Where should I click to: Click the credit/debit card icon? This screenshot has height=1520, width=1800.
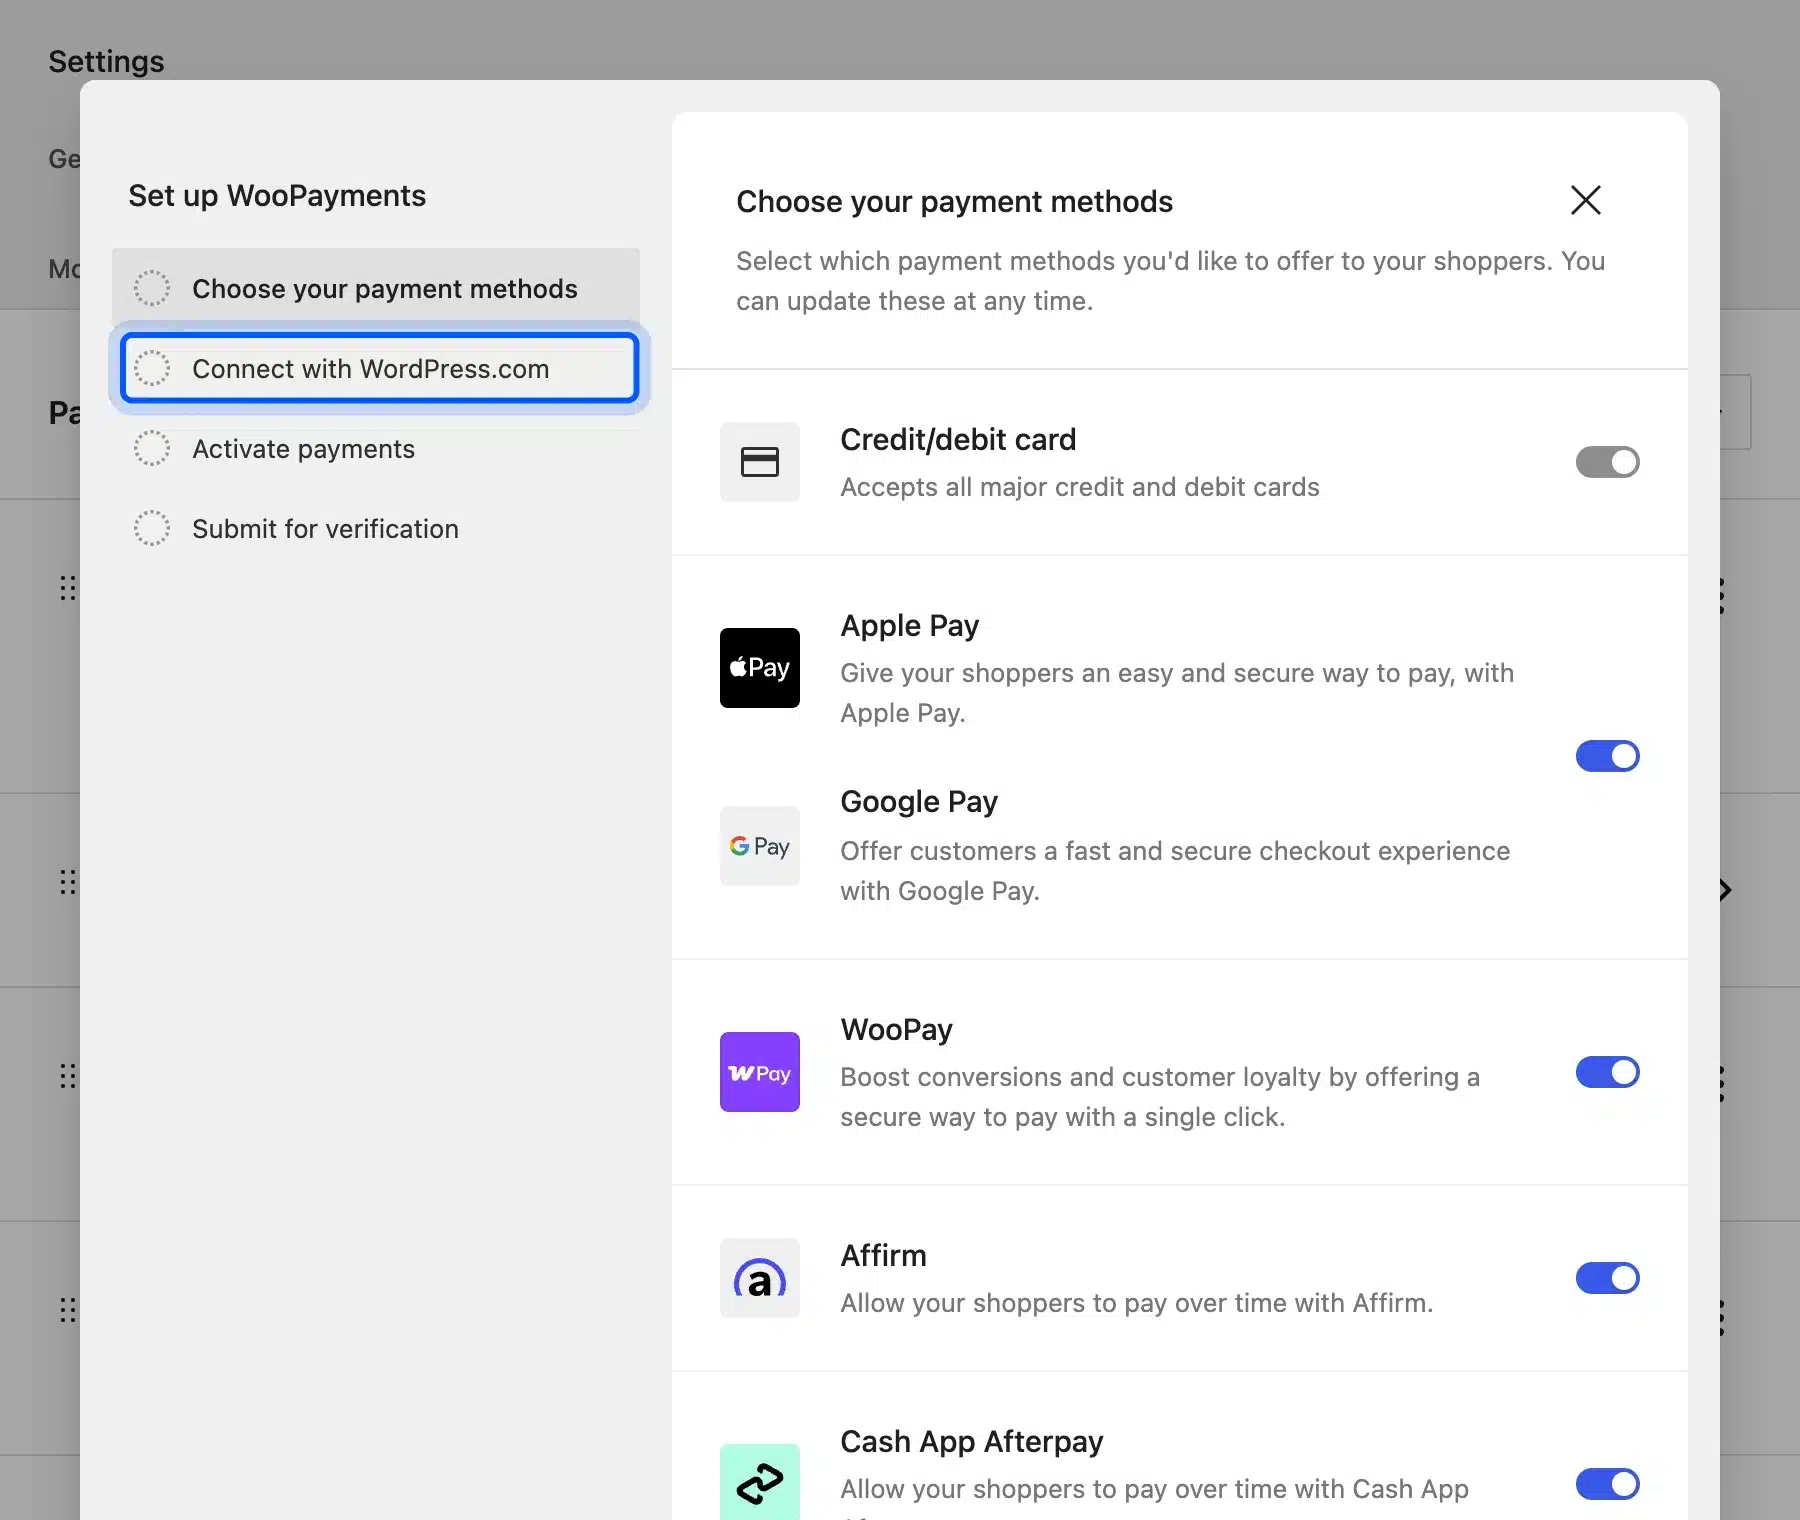point(760,462)
